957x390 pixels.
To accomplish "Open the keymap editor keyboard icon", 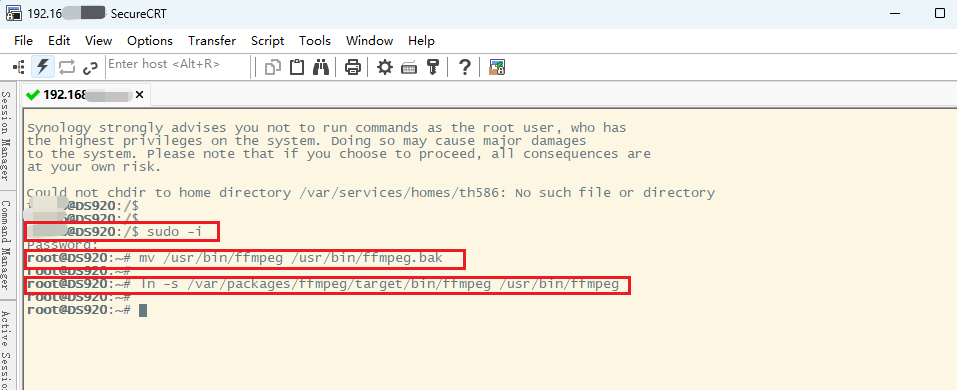I will (x=409, y=67).
